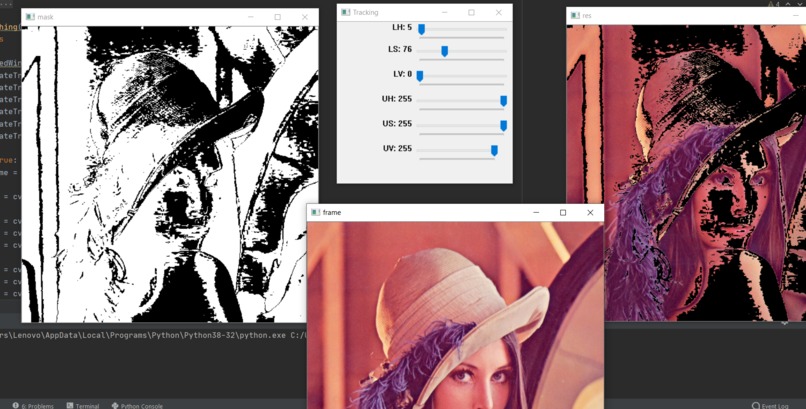Click the 'LS: 76' label
The width and height of the screenshot is (806, 409).
(400, 49)
